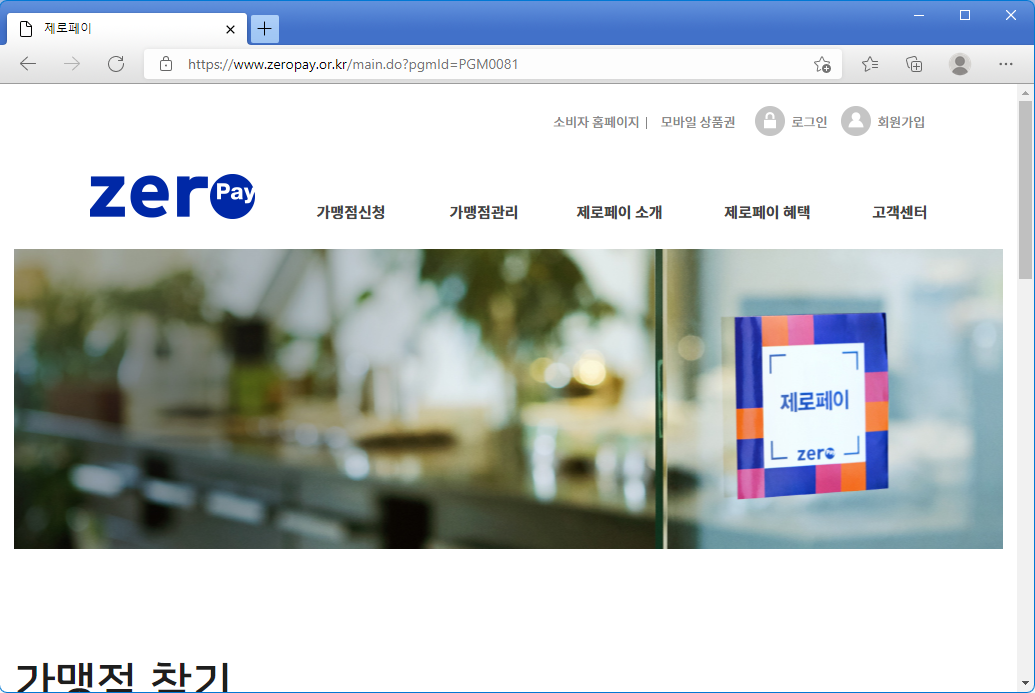1035x693 pixels.
Task: Open Settings and more menu
Action: [x=1005, y=64]
